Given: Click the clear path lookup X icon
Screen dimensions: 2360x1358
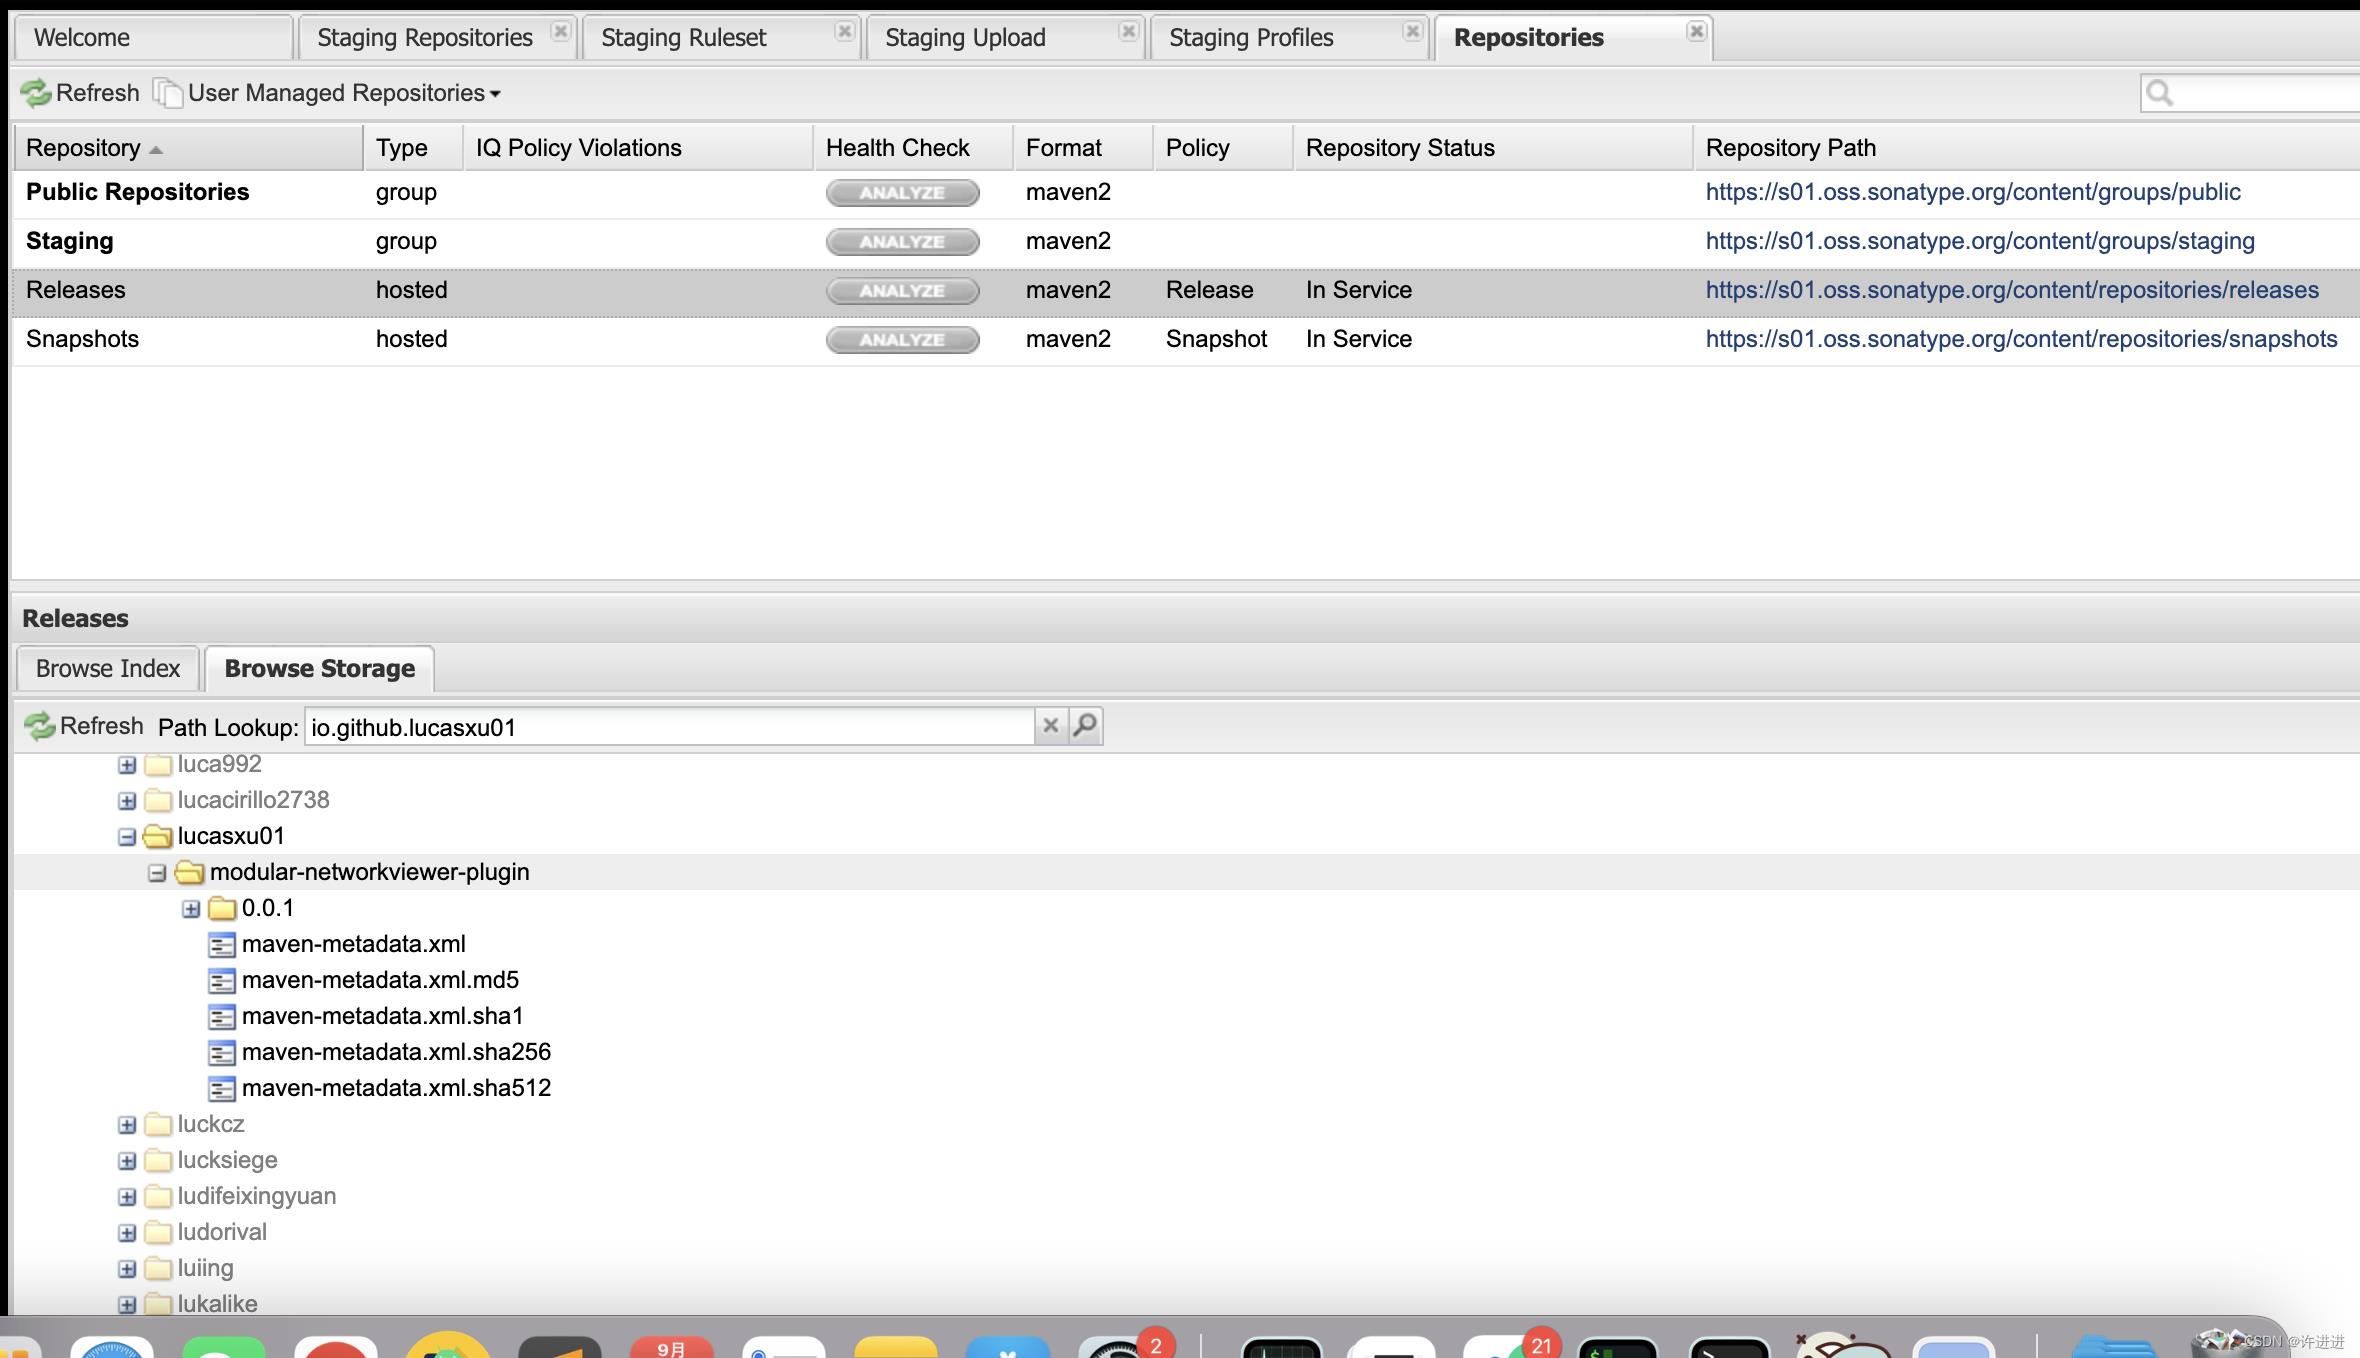Looking at the screenshot, I should [1050, 724].
